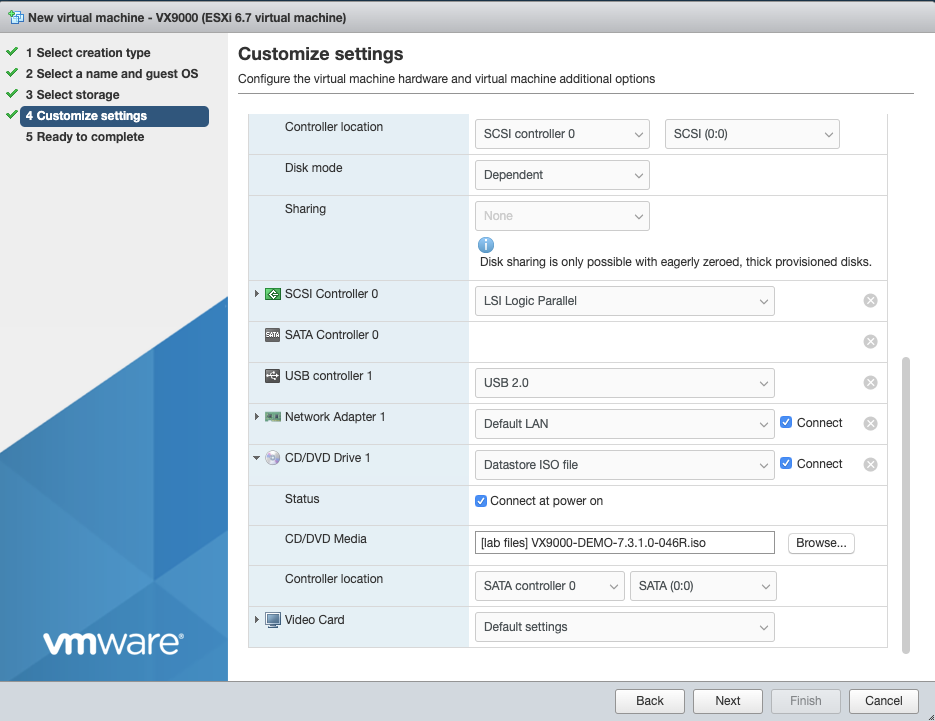The width and height of the screenshot is (935, 721).
Task: Click the Video Card monitor icon
Action: [x=273, y=620]
